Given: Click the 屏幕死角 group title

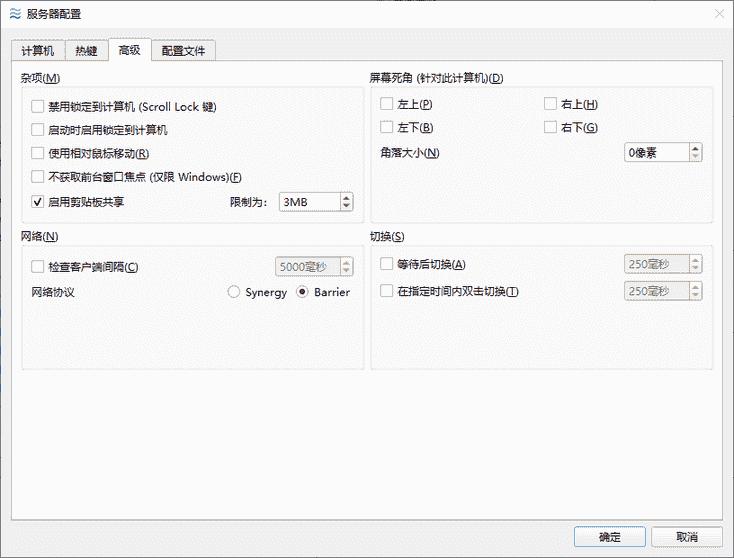Looking at the screenshot, I should pos(436,78).
